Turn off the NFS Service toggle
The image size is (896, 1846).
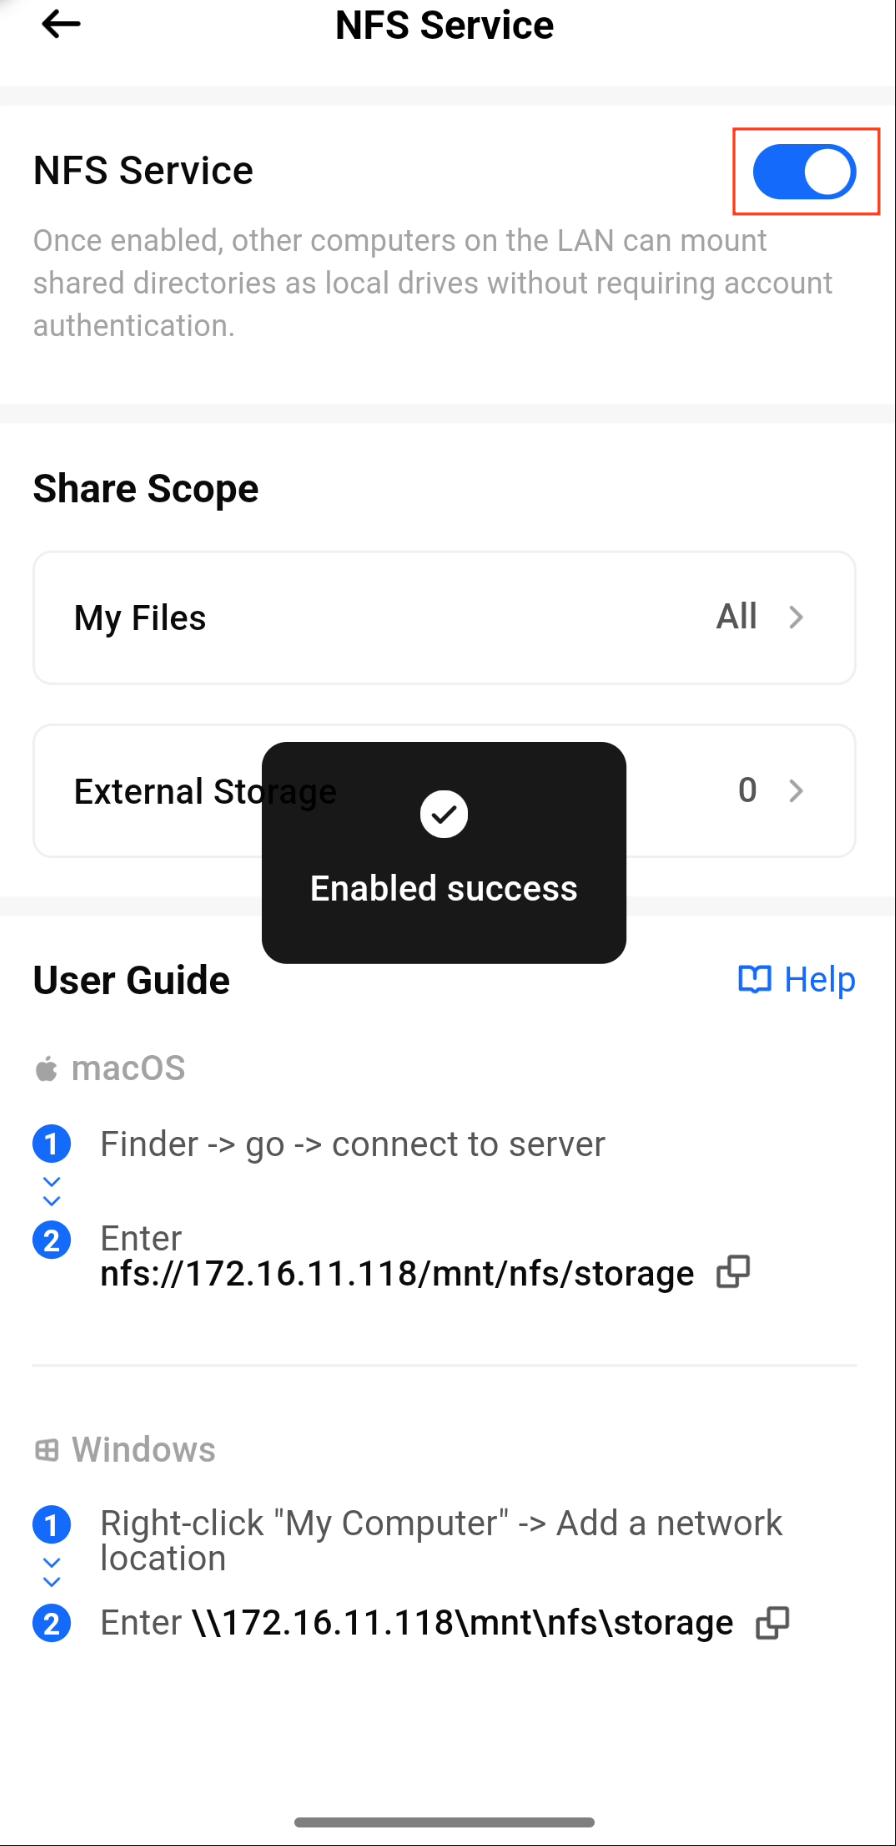coord(804,172)
